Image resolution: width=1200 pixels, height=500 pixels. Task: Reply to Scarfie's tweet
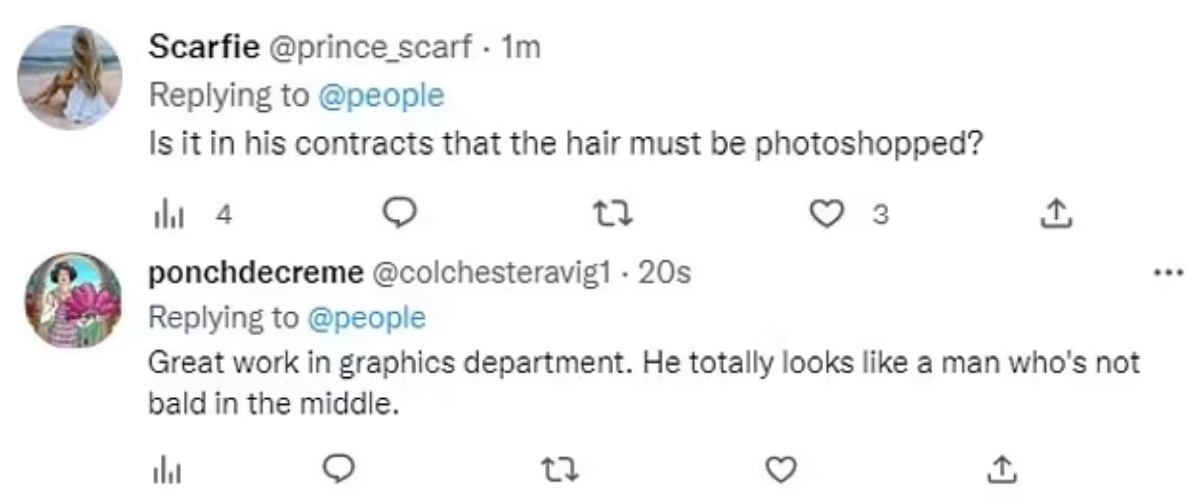400,212
